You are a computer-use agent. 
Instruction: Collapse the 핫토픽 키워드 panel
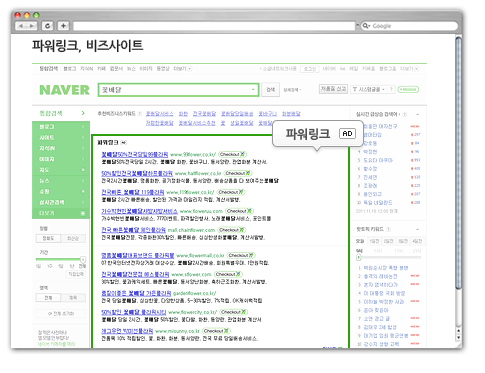pos(417,229)
